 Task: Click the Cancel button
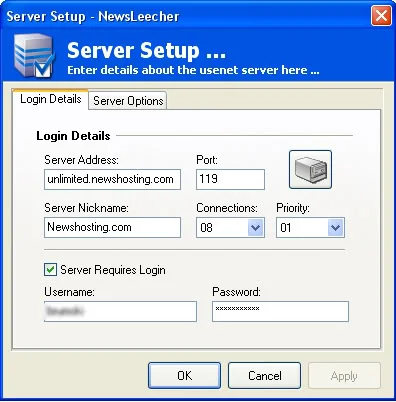tap(264, 376)
